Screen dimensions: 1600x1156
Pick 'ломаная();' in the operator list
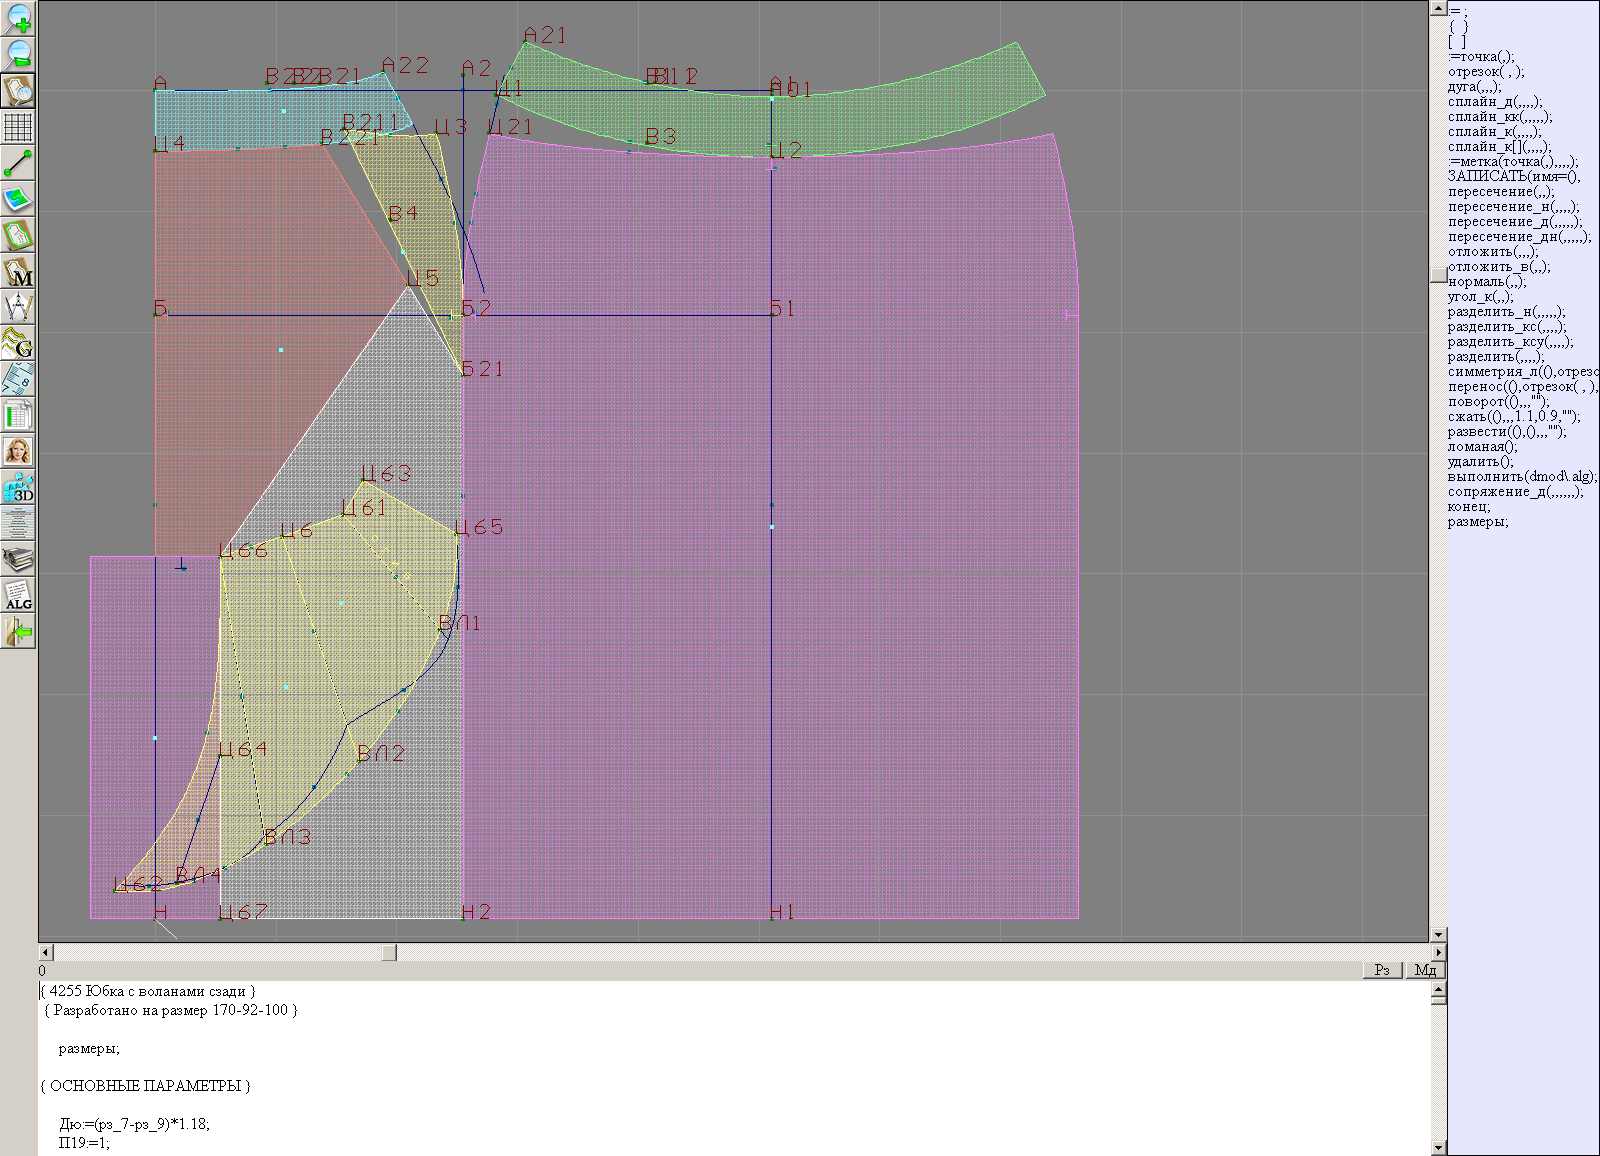coord(1482,447)
